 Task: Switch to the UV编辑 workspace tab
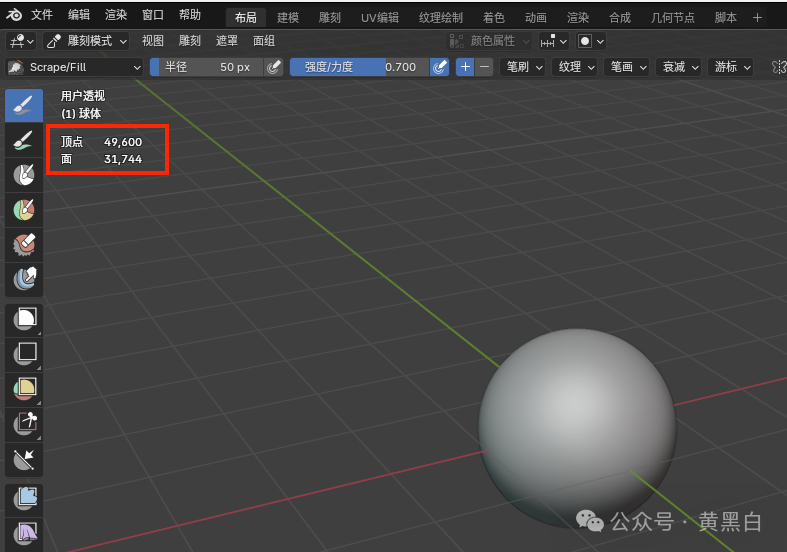pos(380,18)
